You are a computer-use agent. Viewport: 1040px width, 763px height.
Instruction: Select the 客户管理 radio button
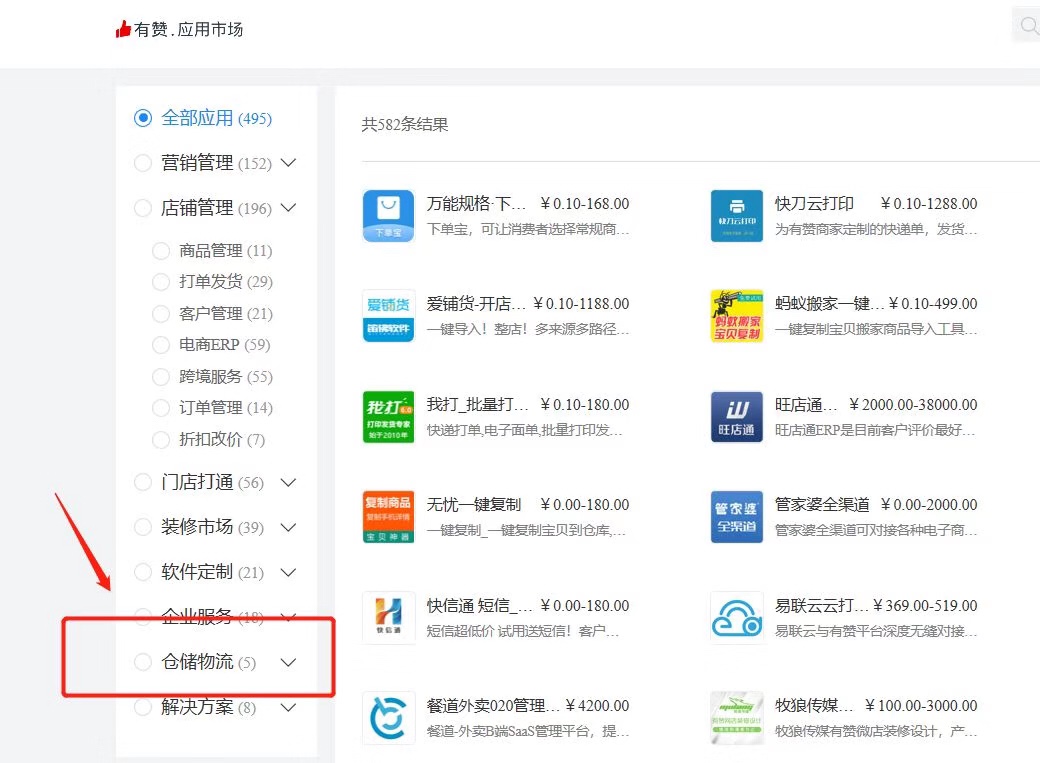161,314
